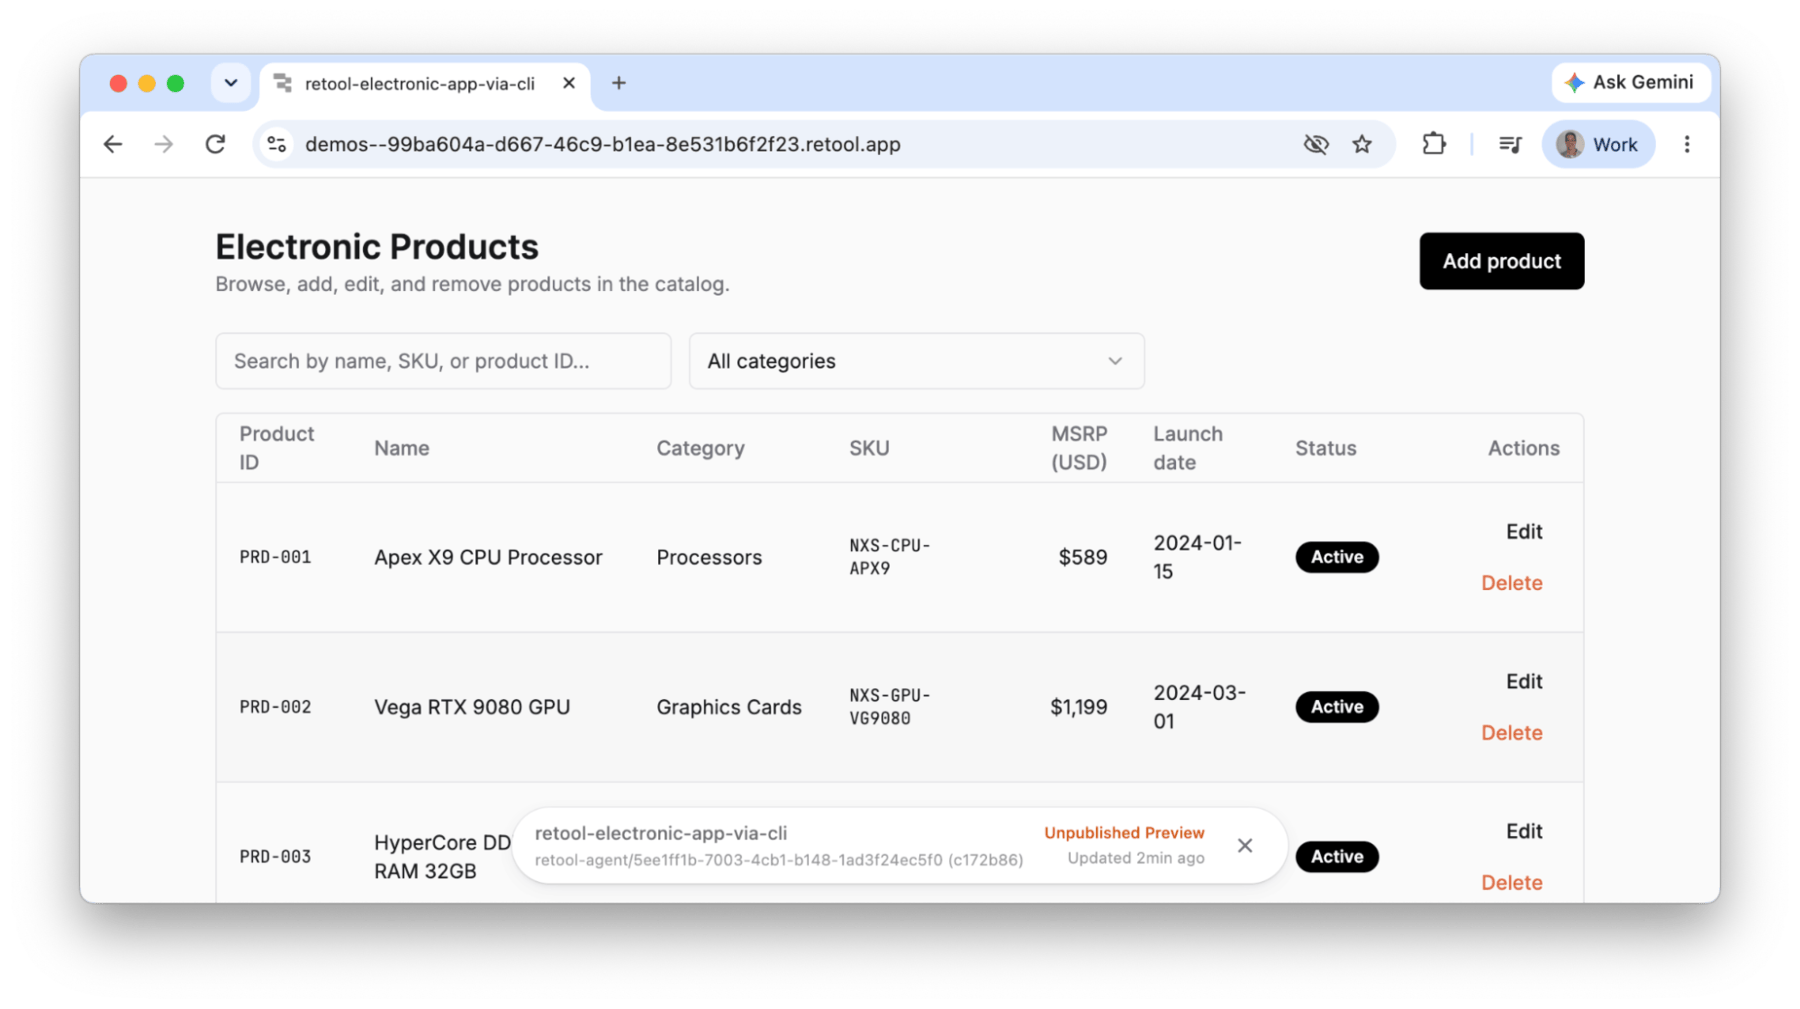Click the Launch date column header
1800x1009 pixels.
point(1188,448)
